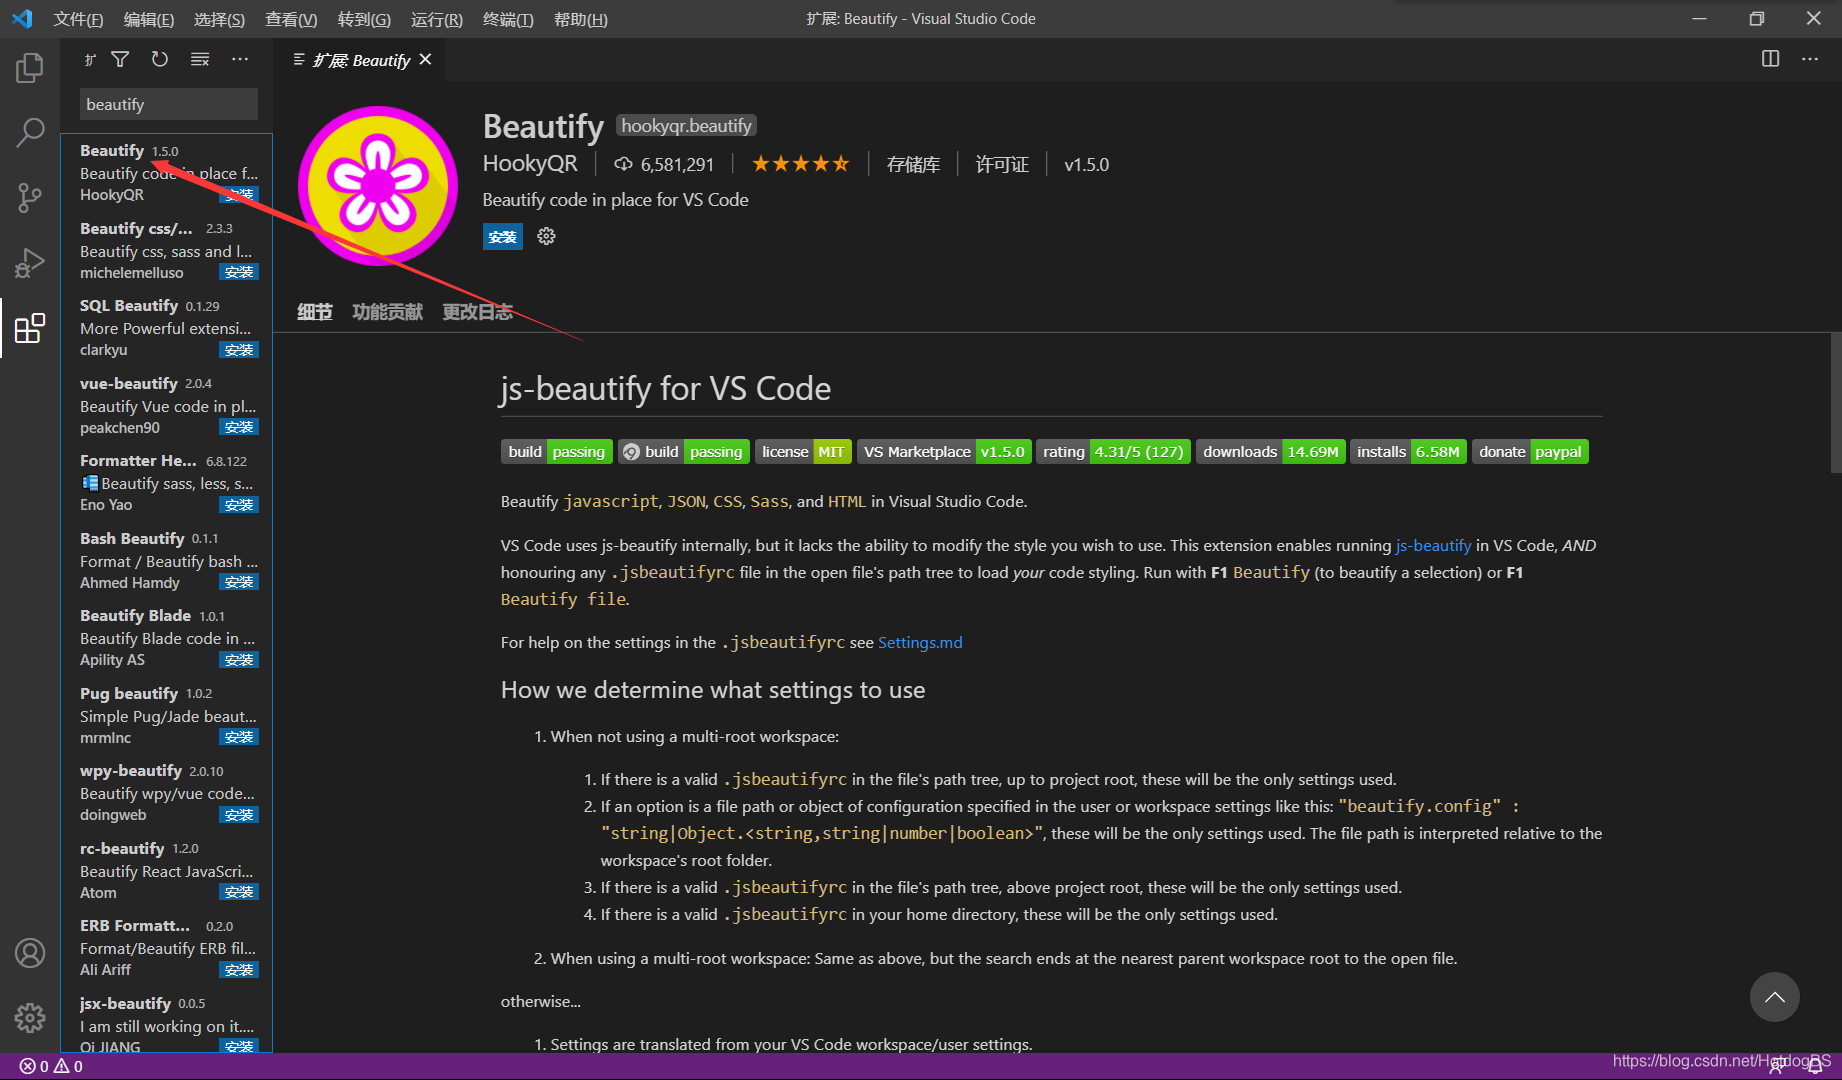Open the 编辑(E) menu
The image size is (1842, 1080).
(x=148, y=19)
